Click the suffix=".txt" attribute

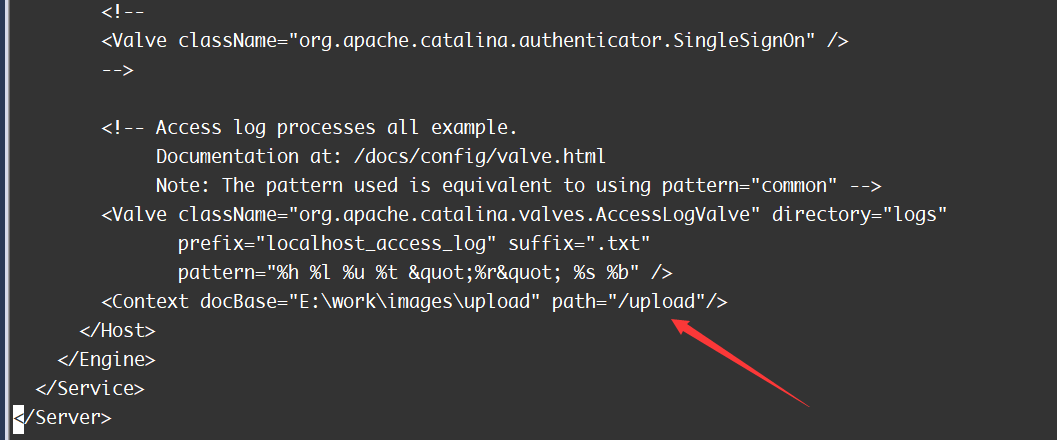tap(579, 244)
